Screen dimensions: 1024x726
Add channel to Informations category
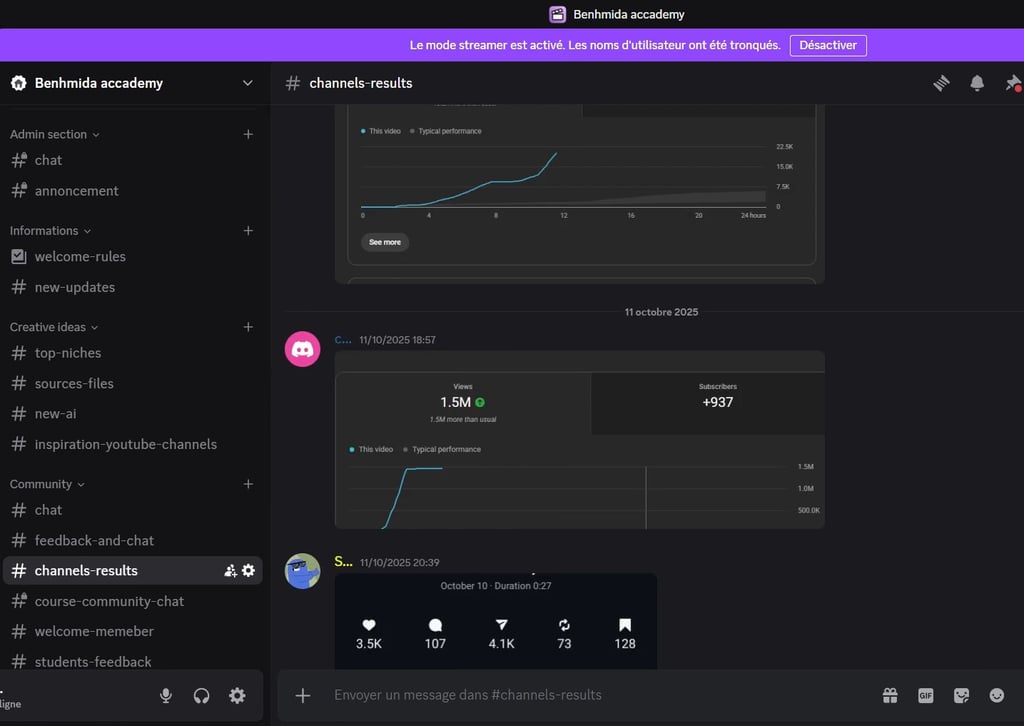[248, 230]
